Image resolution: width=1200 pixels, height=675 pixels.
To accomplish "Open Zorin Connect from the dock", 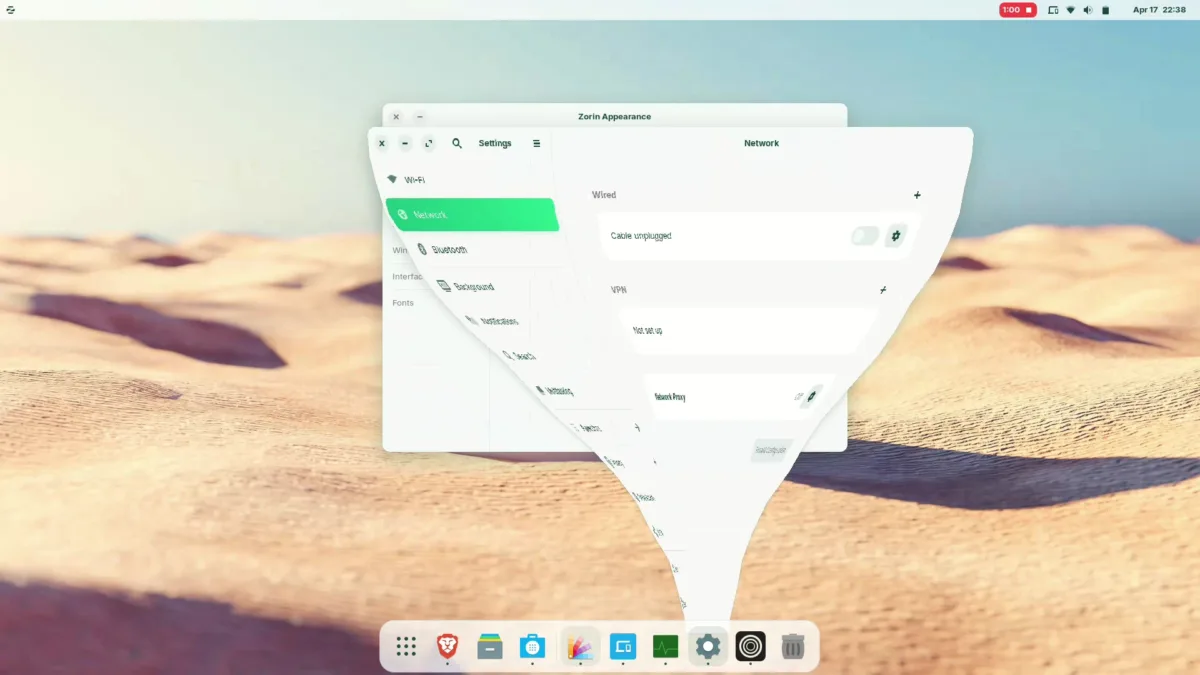I will click(x=623, y=646).
